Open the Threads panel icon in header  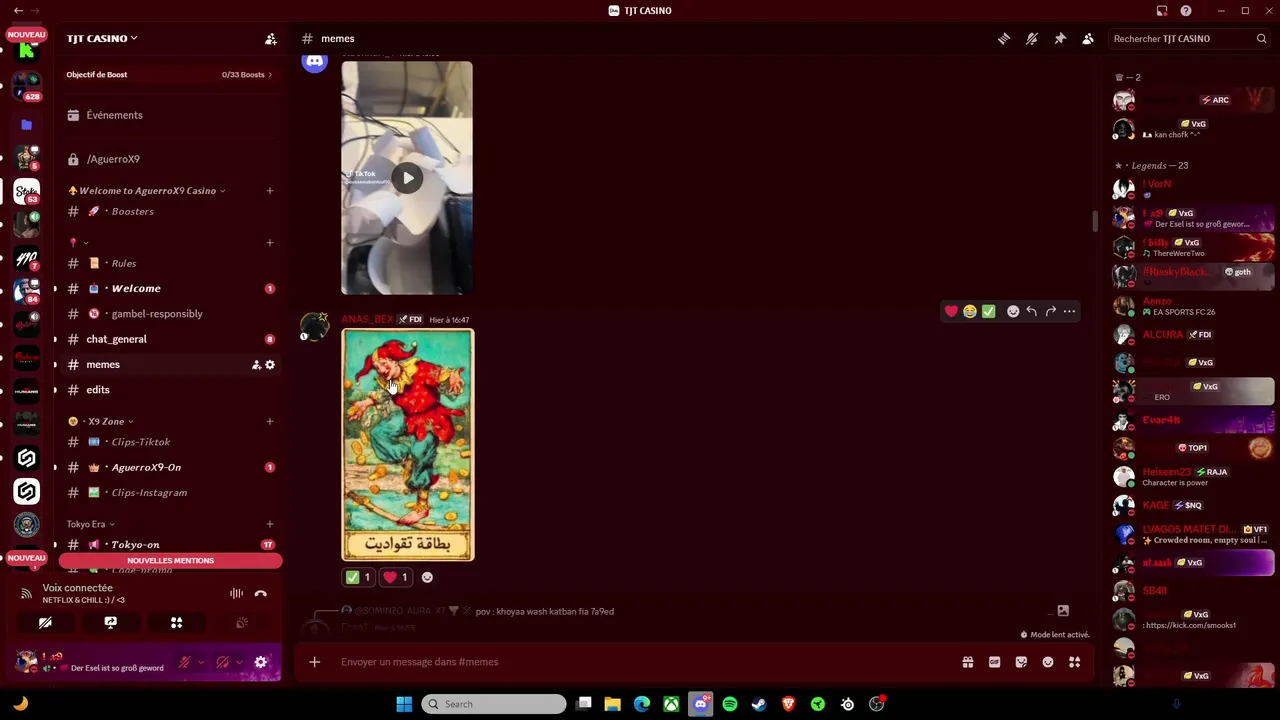(x=1004, y=38)
